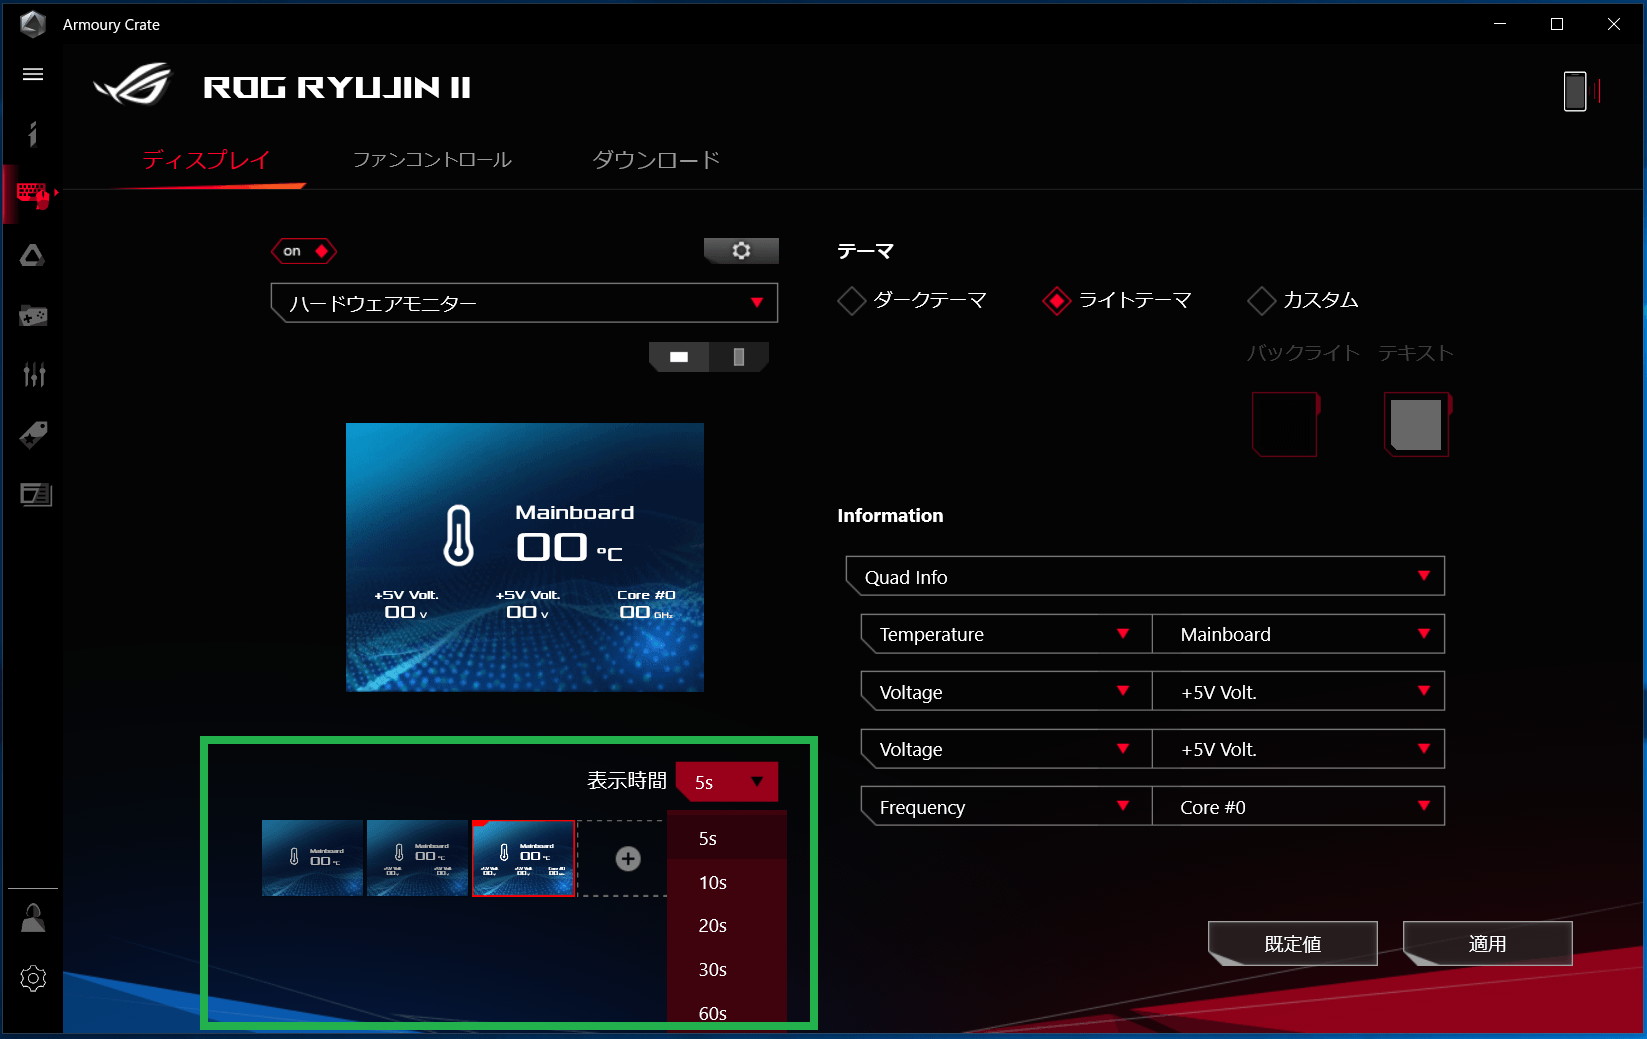Select the ライトテーマ radio option
Viewport: 1647px width, 1039px height.
tap(1117, 300)
